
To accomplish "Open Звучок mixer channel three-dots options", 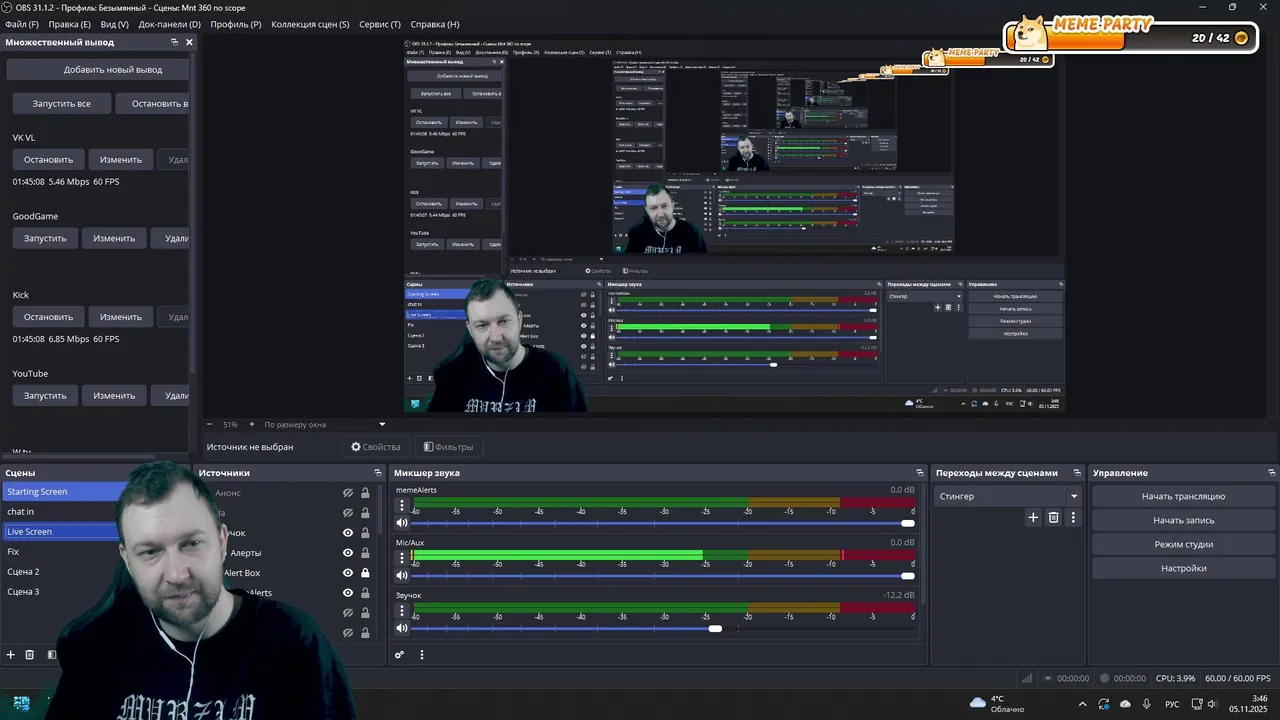I will pyautogui.click(x=402, y=611).
